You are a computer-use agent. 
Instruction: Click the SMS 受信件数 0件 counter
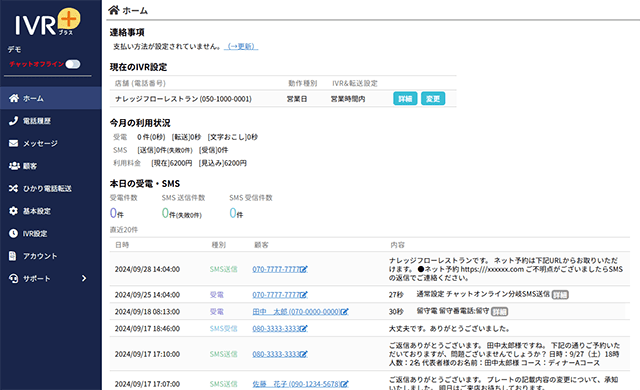coord(236,213)
